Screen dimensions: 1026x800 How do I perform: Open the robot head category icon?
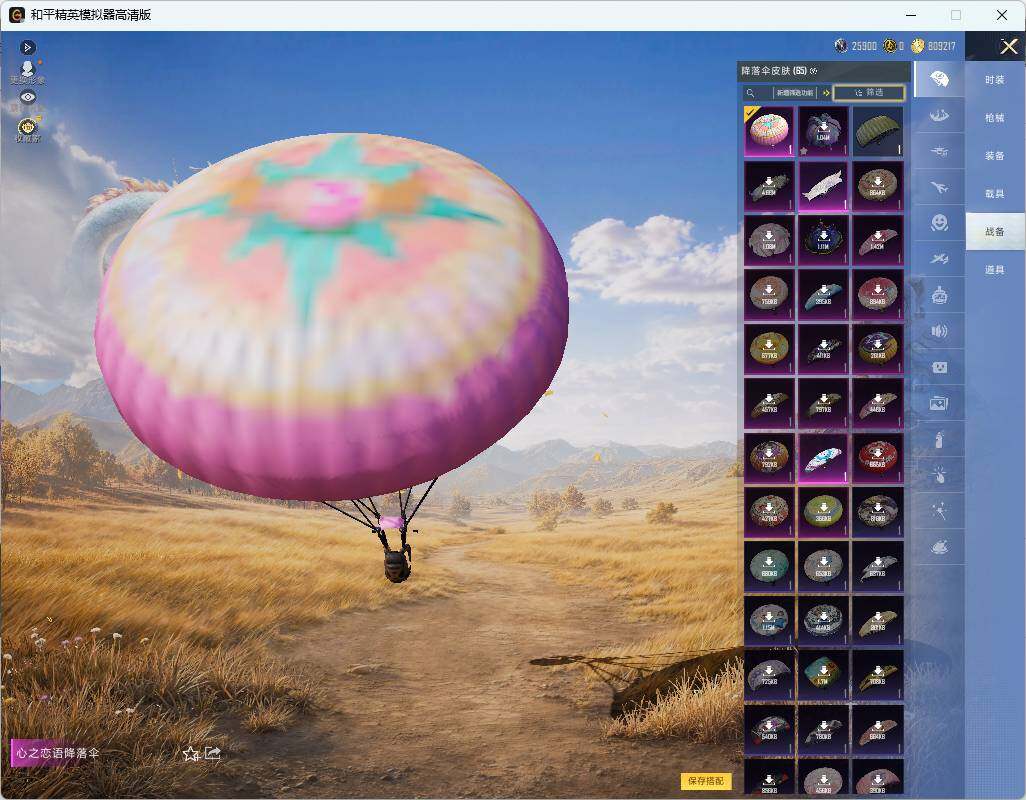939,295
